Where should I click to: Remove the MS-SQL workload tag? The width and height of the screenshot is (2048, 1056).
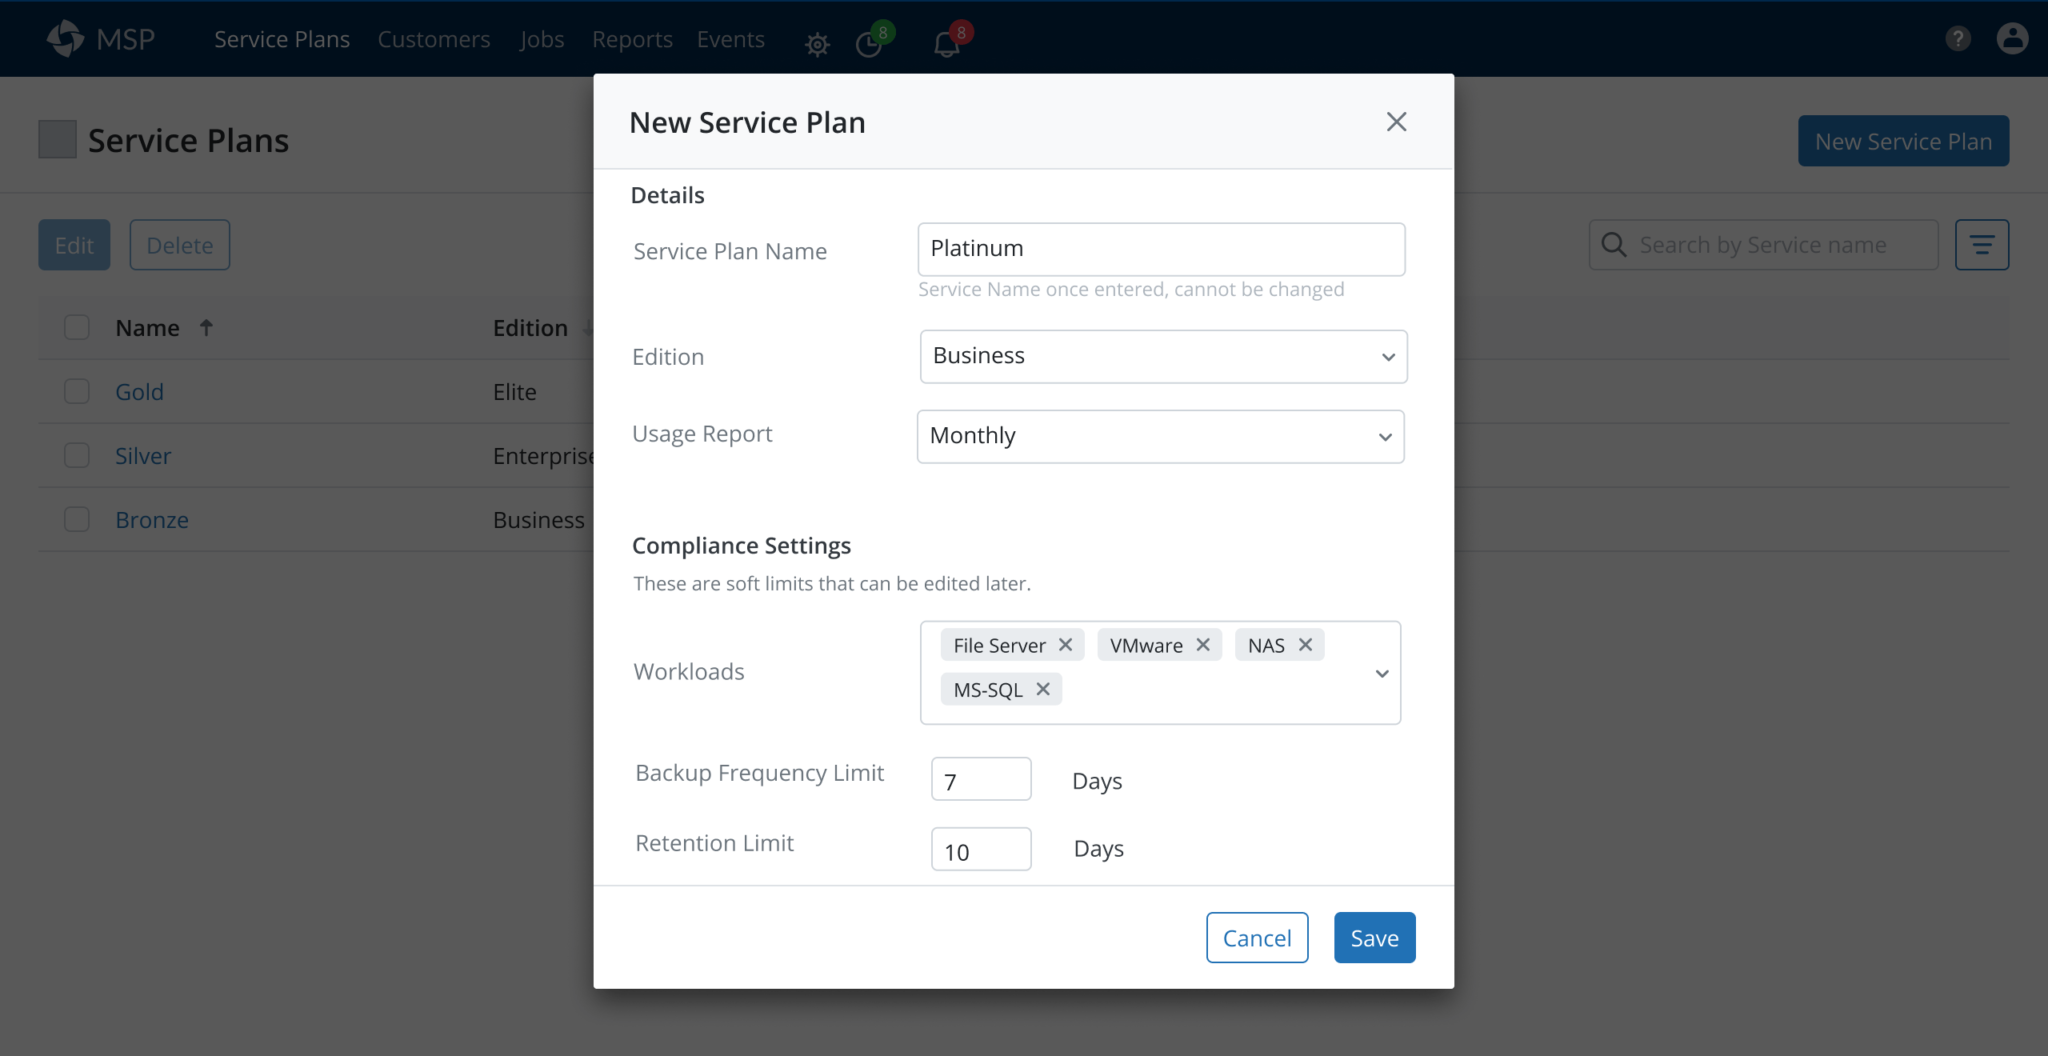1043,689
